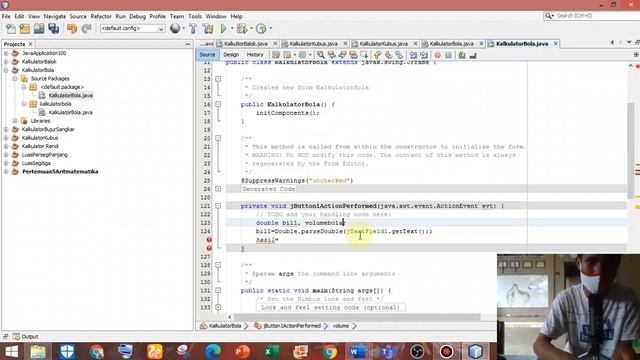The height and width of the screenshot is (360, 640).
Task: Collapse the KalkulatorBola project node
Action: 6,70
